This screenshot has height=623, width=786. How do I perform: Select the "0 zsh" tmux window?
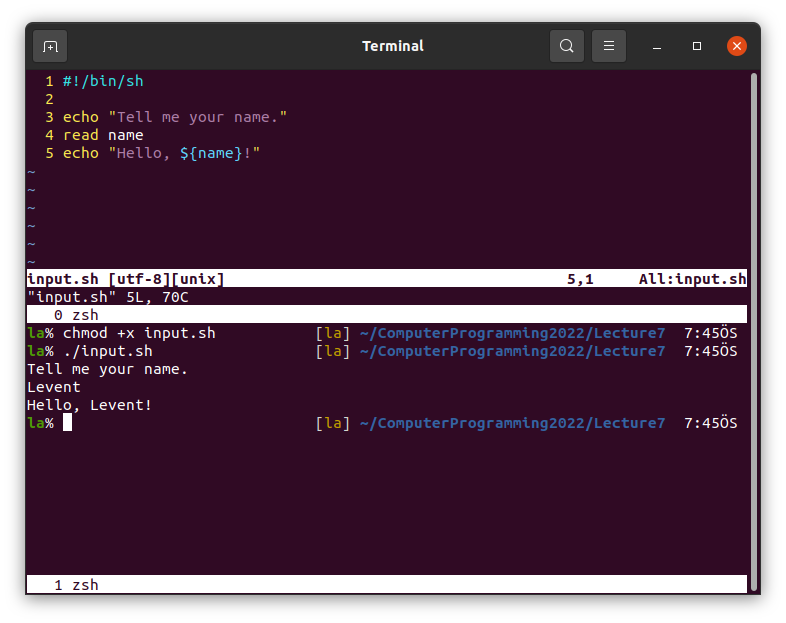(76, 315)
